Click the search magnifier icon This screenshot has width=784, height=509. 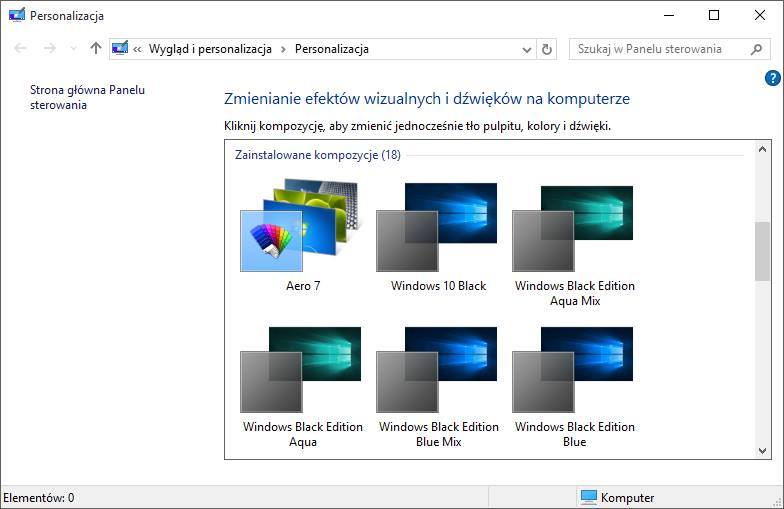click(x=756, y=49)
